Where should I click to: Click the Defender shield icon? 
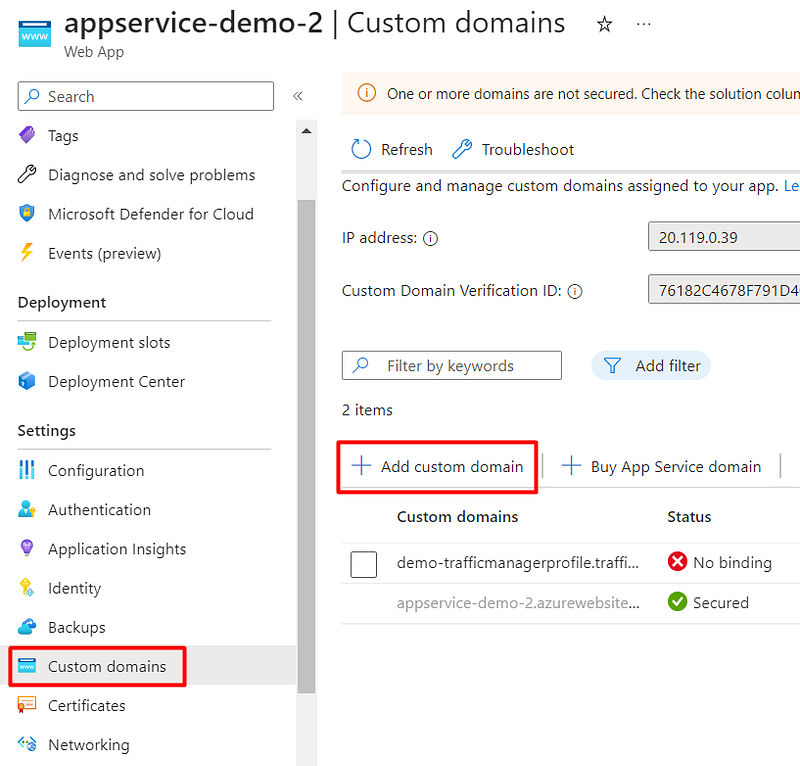[27, 213]
